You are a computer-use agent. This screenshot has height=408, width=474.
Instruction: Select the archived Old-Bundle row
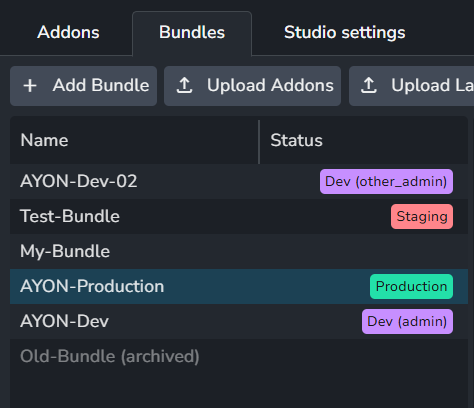(239, 356)
